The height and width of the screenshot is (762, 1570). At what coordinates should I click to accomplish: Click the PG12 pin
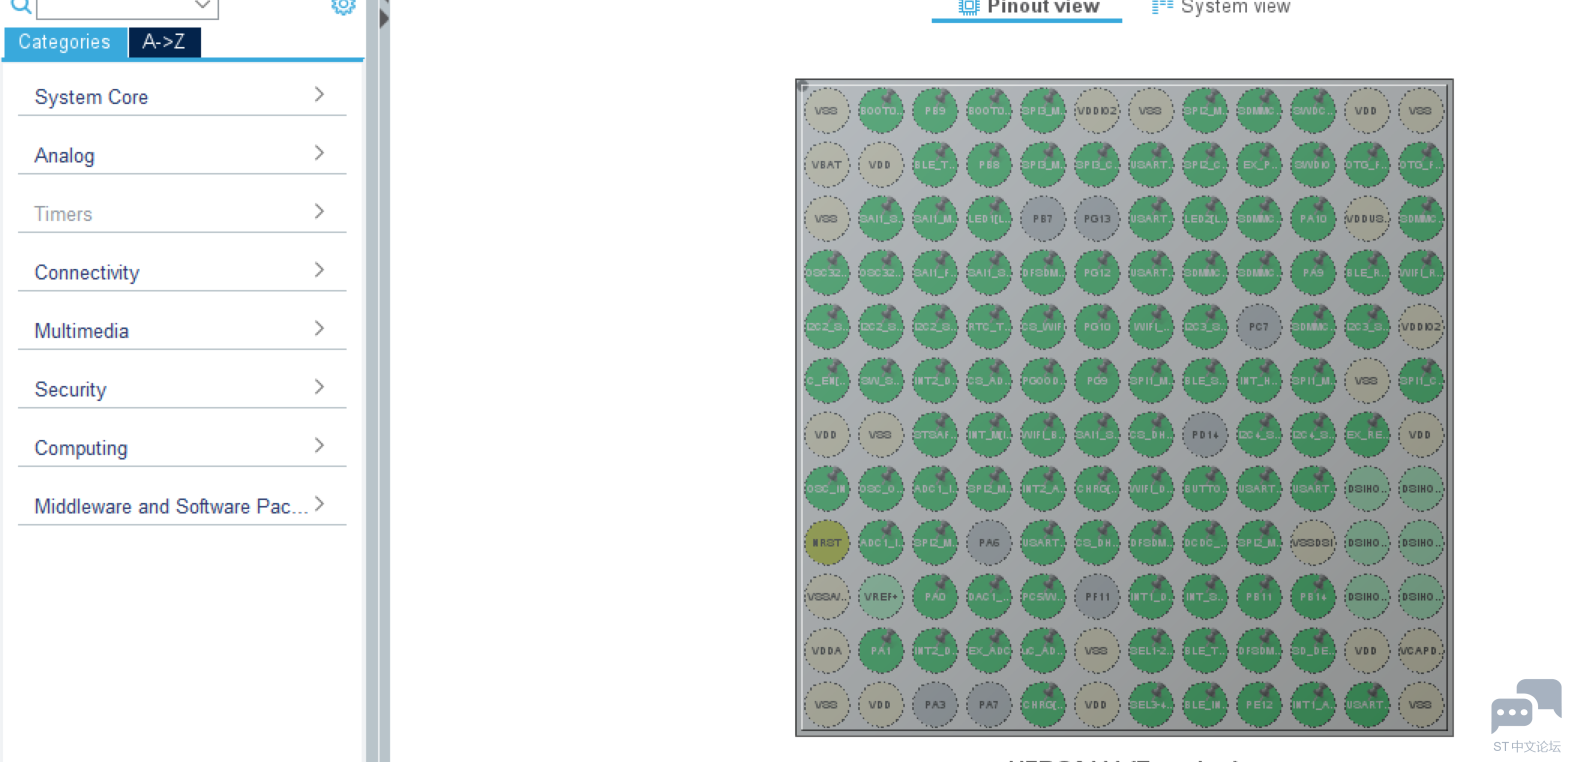pyautogui.click(x=1097, y=273)
